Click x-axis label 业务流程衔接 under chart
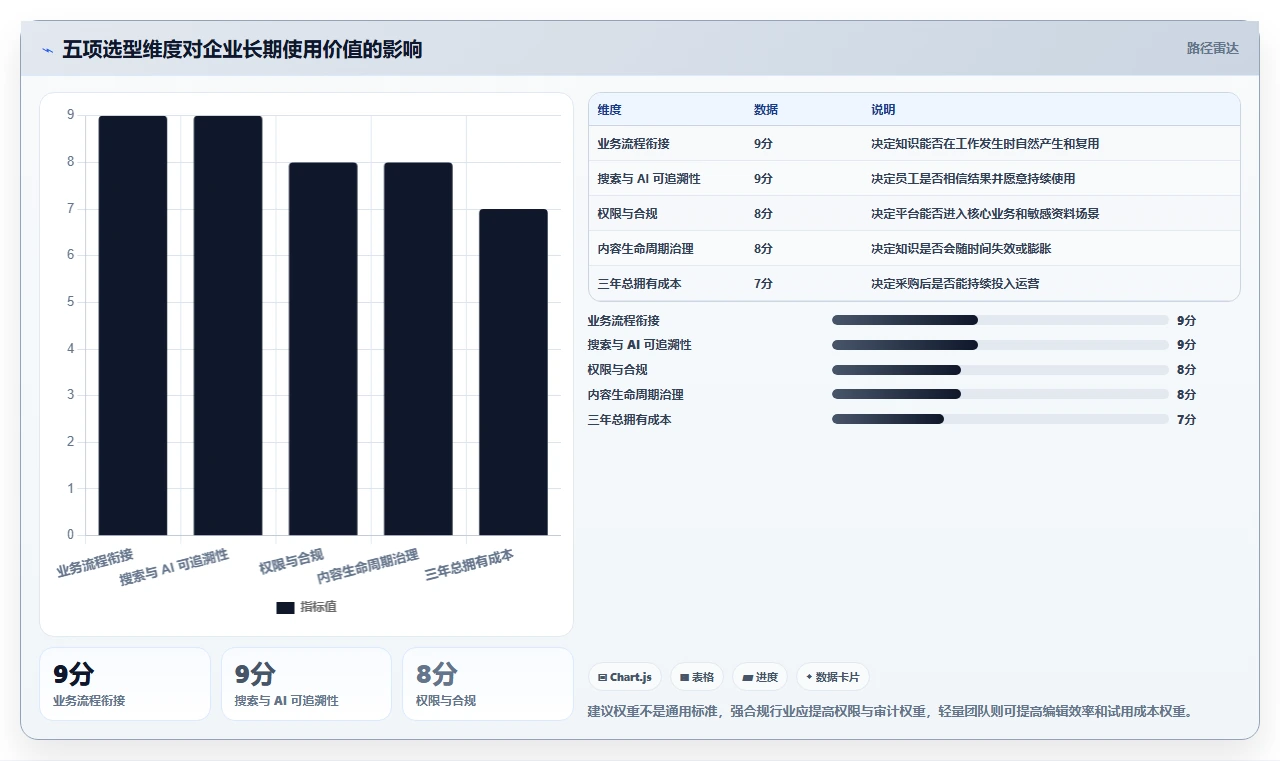The image size is (1280, 761). 95,563
